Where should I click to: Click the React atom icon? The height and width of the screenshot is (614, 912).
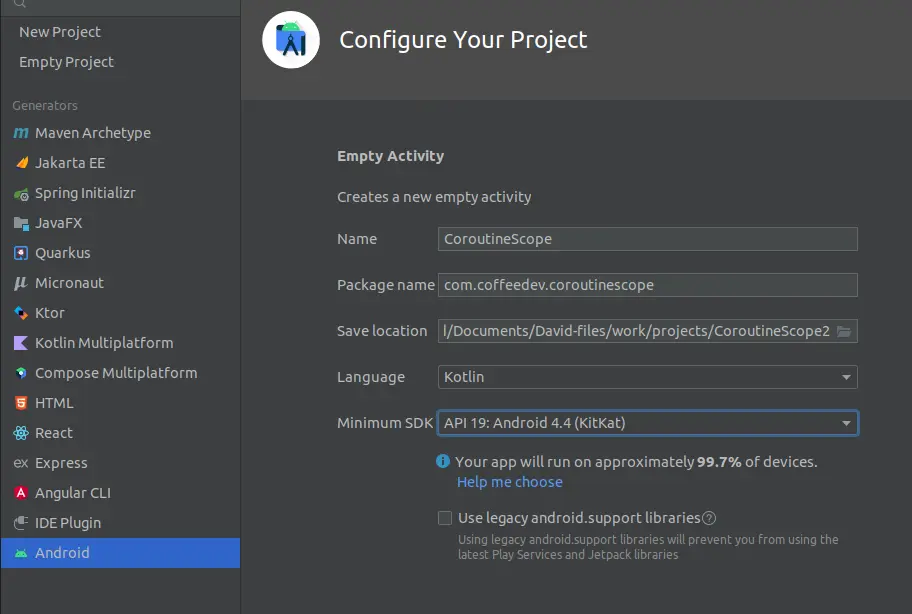[21, 433]
